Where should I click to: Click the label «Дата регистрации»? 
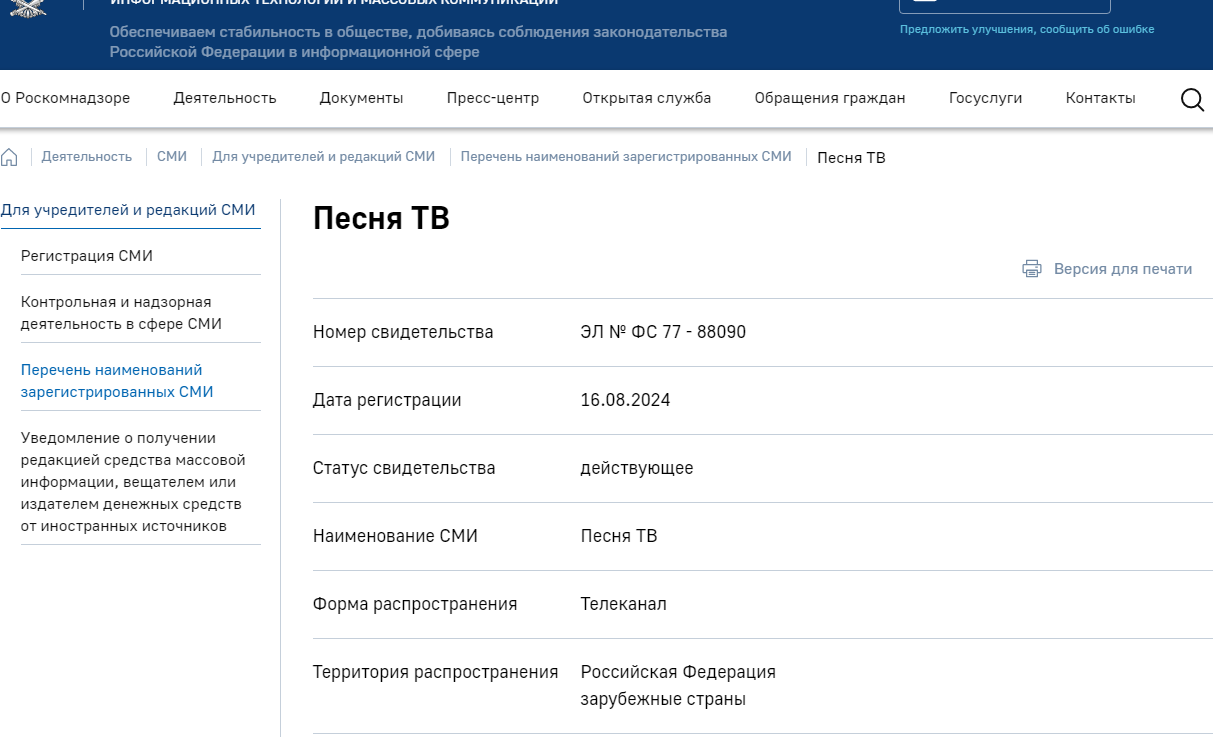(387, 400)
